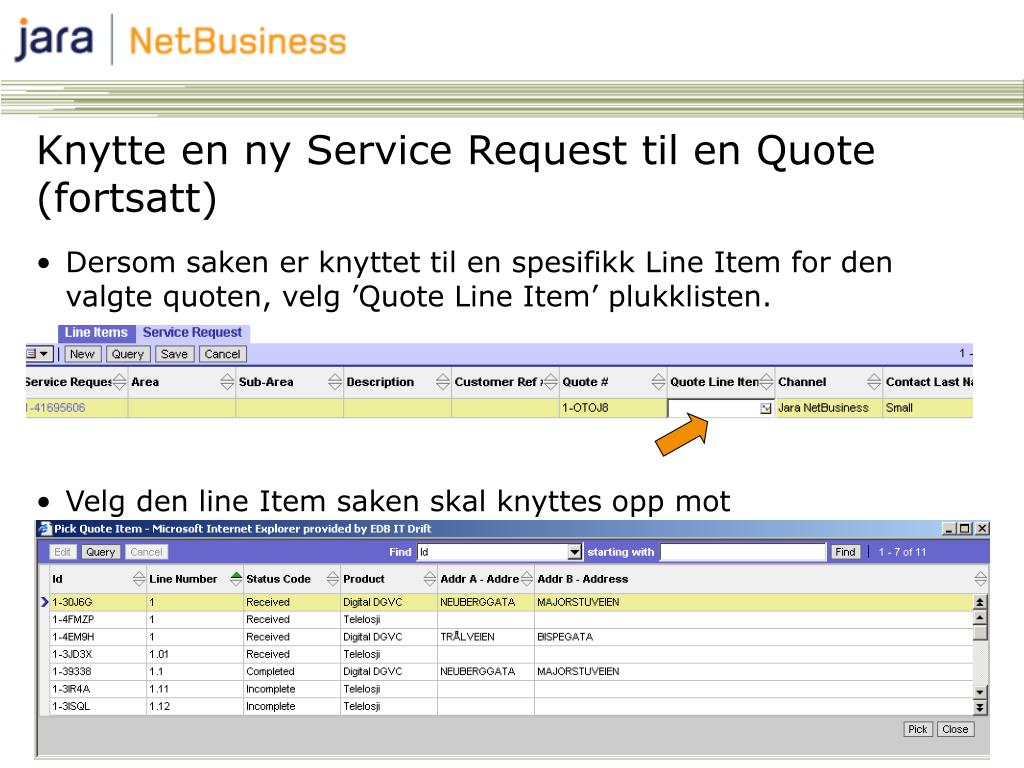The image size is (1024, 768).
Task: Click the New button
Action: pyautogui.click(x=82, y=354)
